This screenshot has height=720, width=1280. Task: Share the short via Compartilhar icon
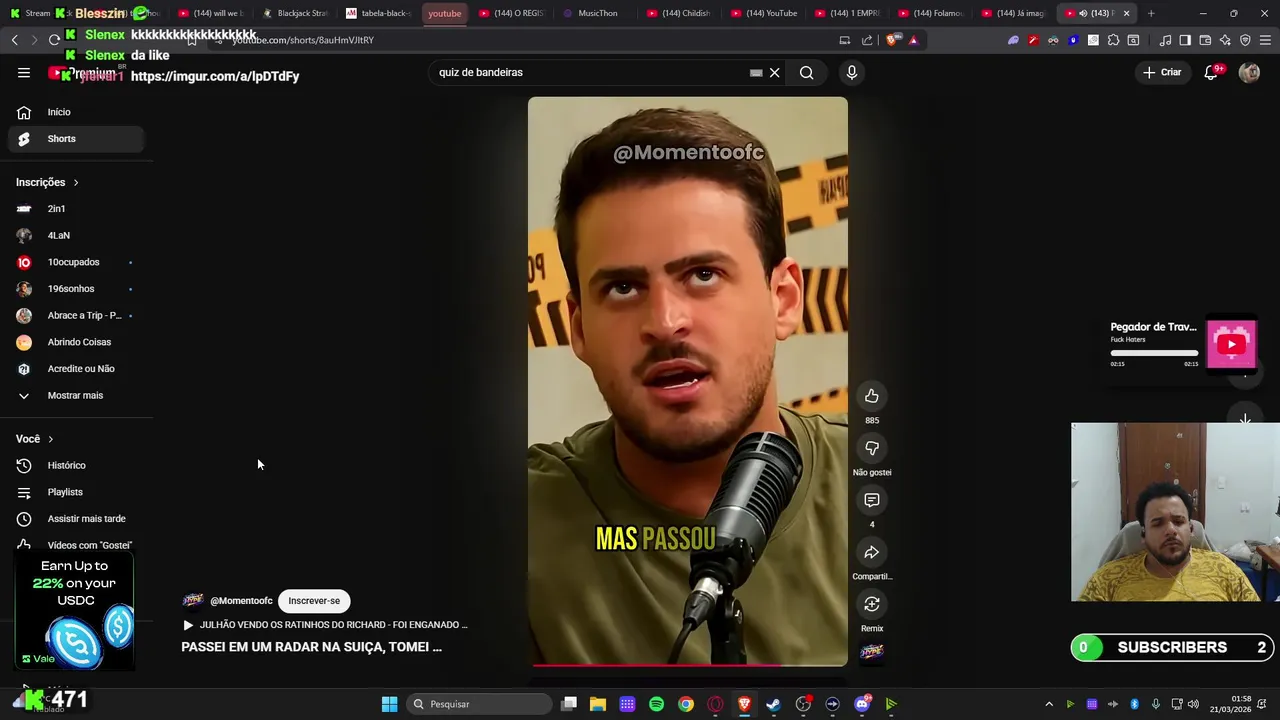tap(872, 552)
